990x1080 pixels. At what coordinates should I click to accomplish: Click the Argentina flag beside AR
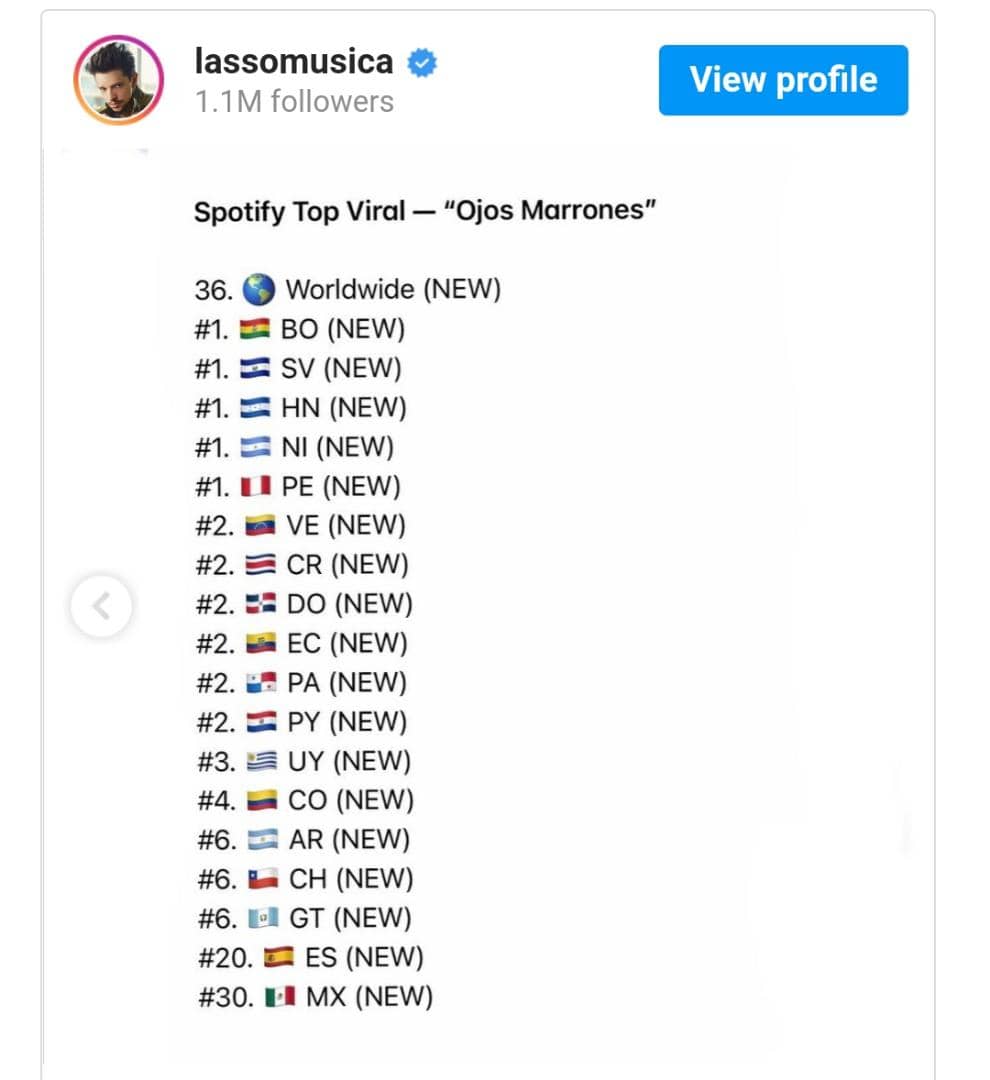tap(262, 840)
